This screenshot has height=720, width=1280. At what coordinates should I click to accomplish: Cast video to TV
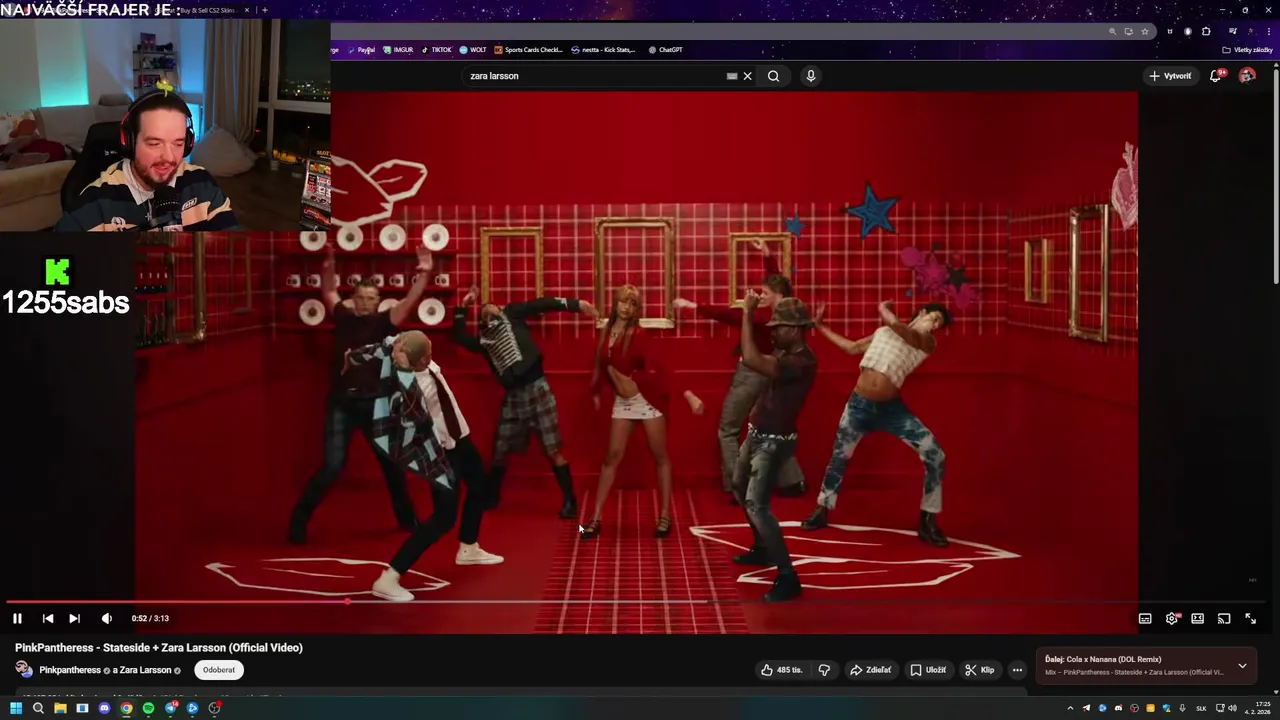1224,619
